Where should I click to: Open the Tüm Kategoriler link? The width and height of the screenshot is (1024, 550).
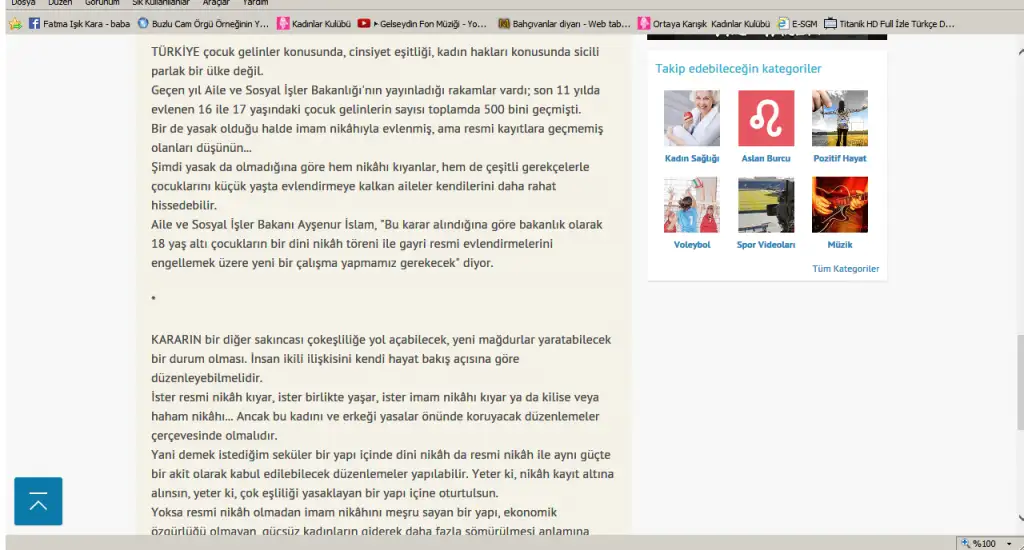point(846,268)
